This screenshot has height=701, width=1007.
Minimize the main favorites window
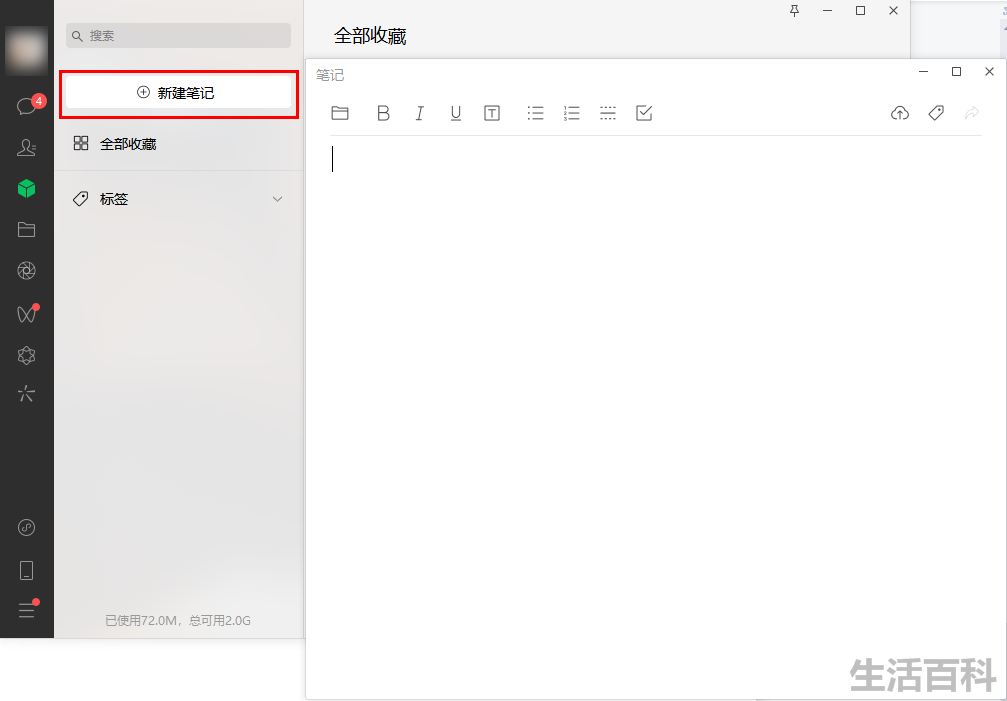pyautogui.click(x=827, y=10)
